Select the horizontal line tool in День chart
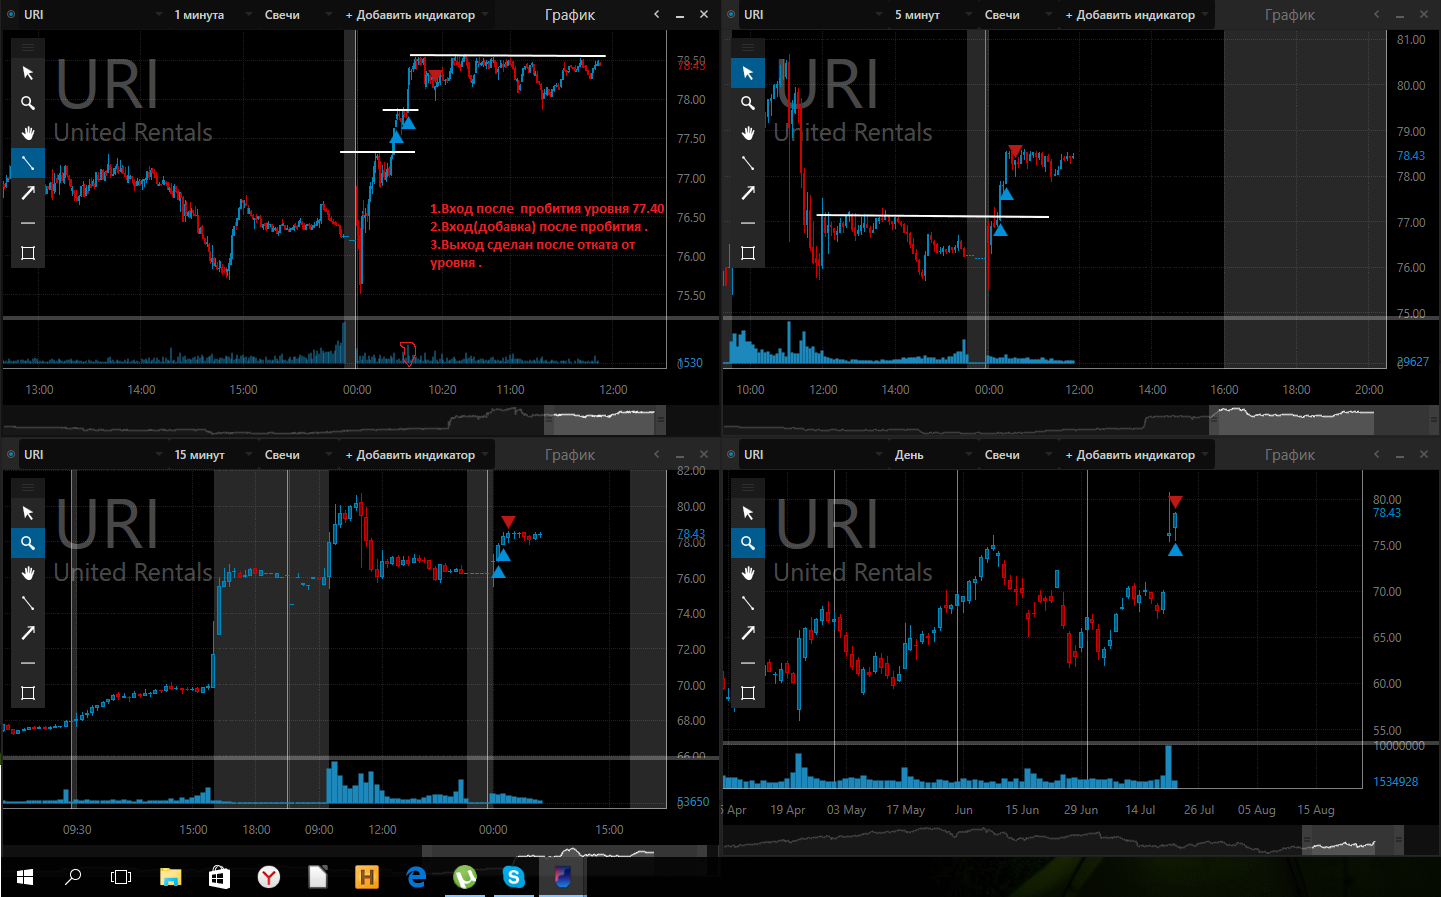The image size is (1441, 897). coord(748,663)
